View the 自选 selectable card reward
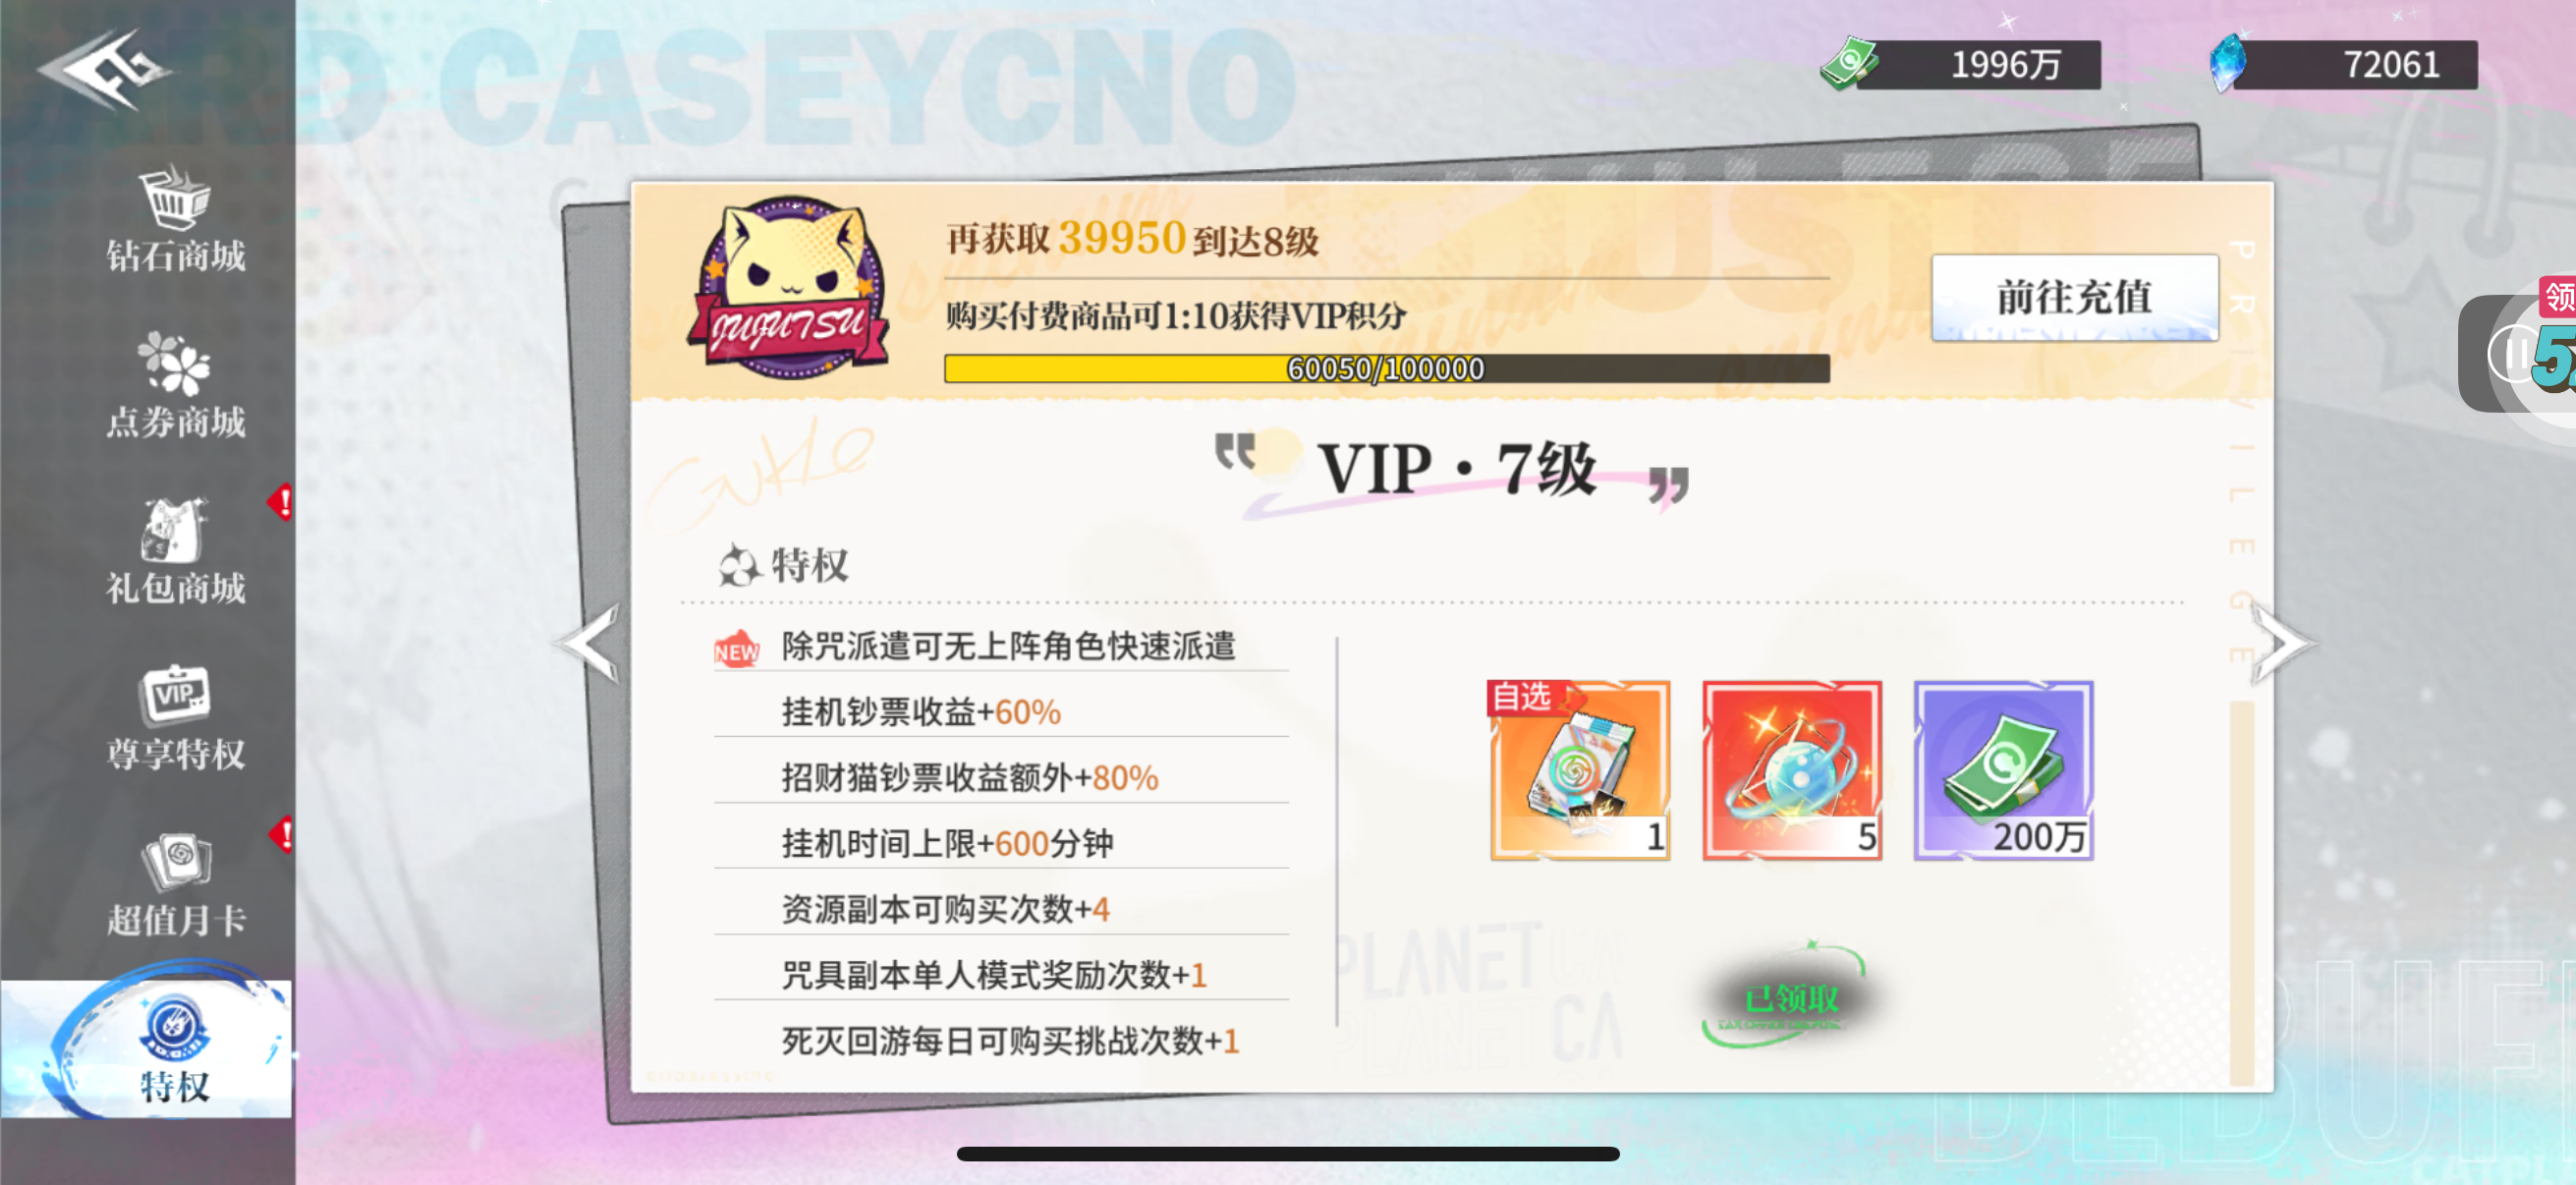This screenshot has height=1185, width=2576. pyautogui.click(x=1579, y=769)
